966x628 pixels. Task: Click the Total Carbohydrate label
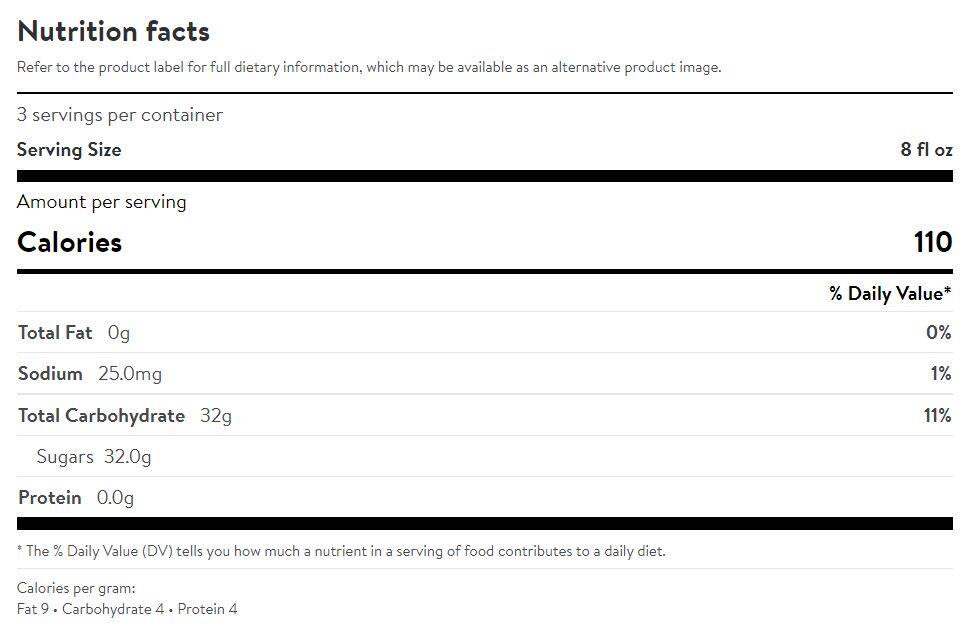[101, 416]
